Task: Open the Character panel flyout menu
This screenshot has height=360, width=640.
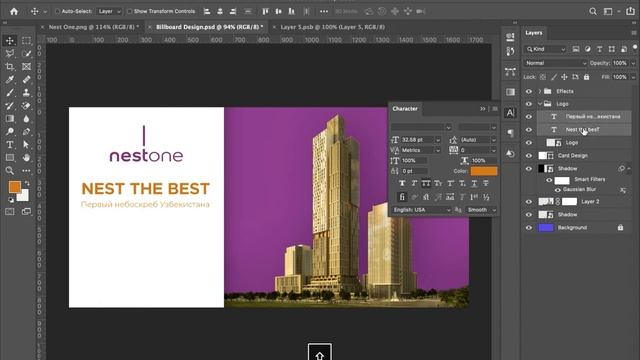Action: pos(495,109)
